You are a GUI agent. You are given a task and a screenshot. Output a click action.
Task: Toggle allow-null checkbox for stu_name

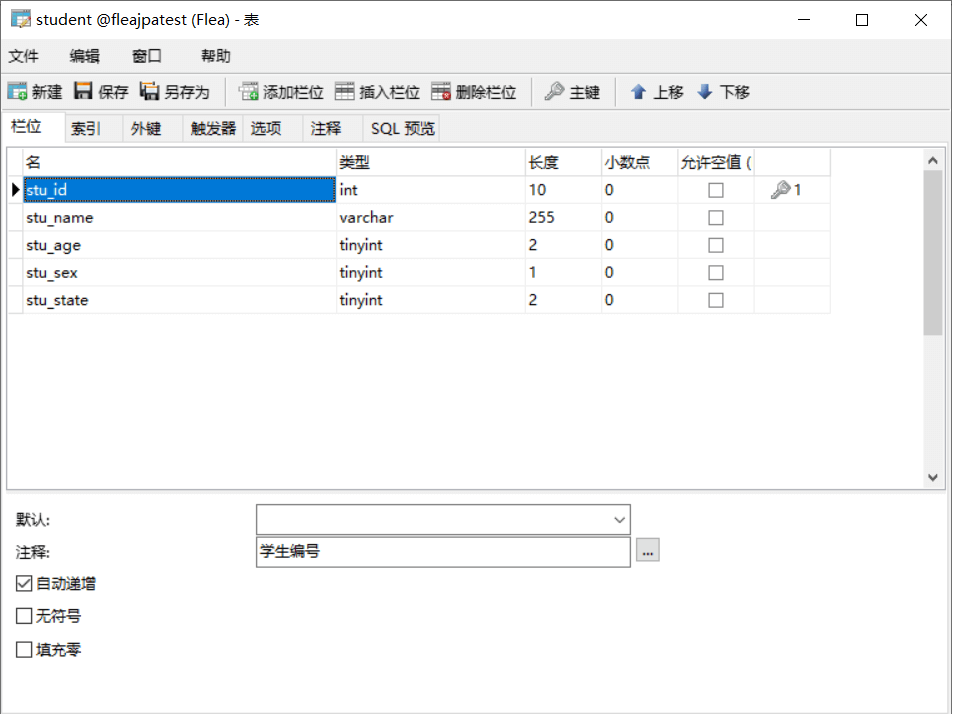[x=716, y=218]
